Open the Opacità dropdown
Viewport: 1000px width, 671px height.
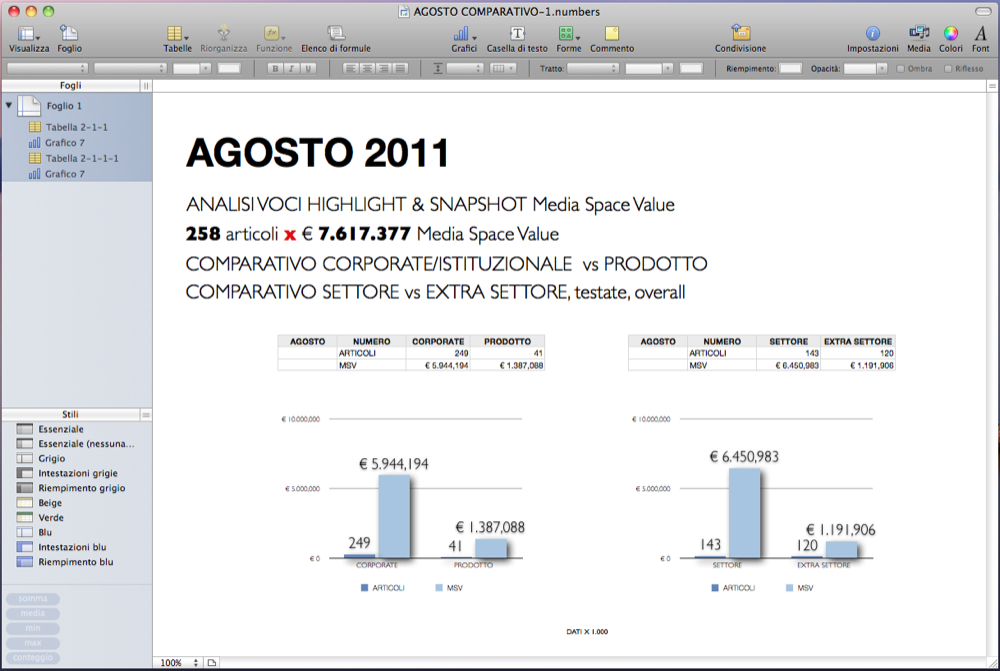pyautogui.click(x=865, y=68)
